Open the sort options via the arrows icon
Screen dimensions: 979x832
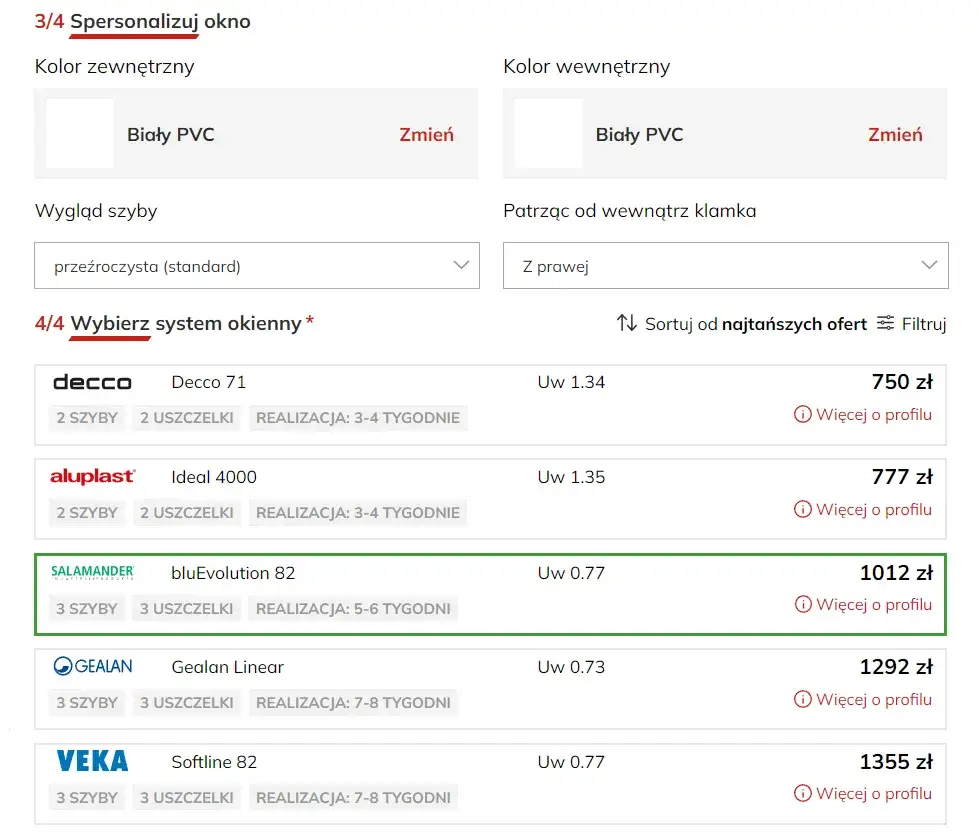tap(626, 323)
